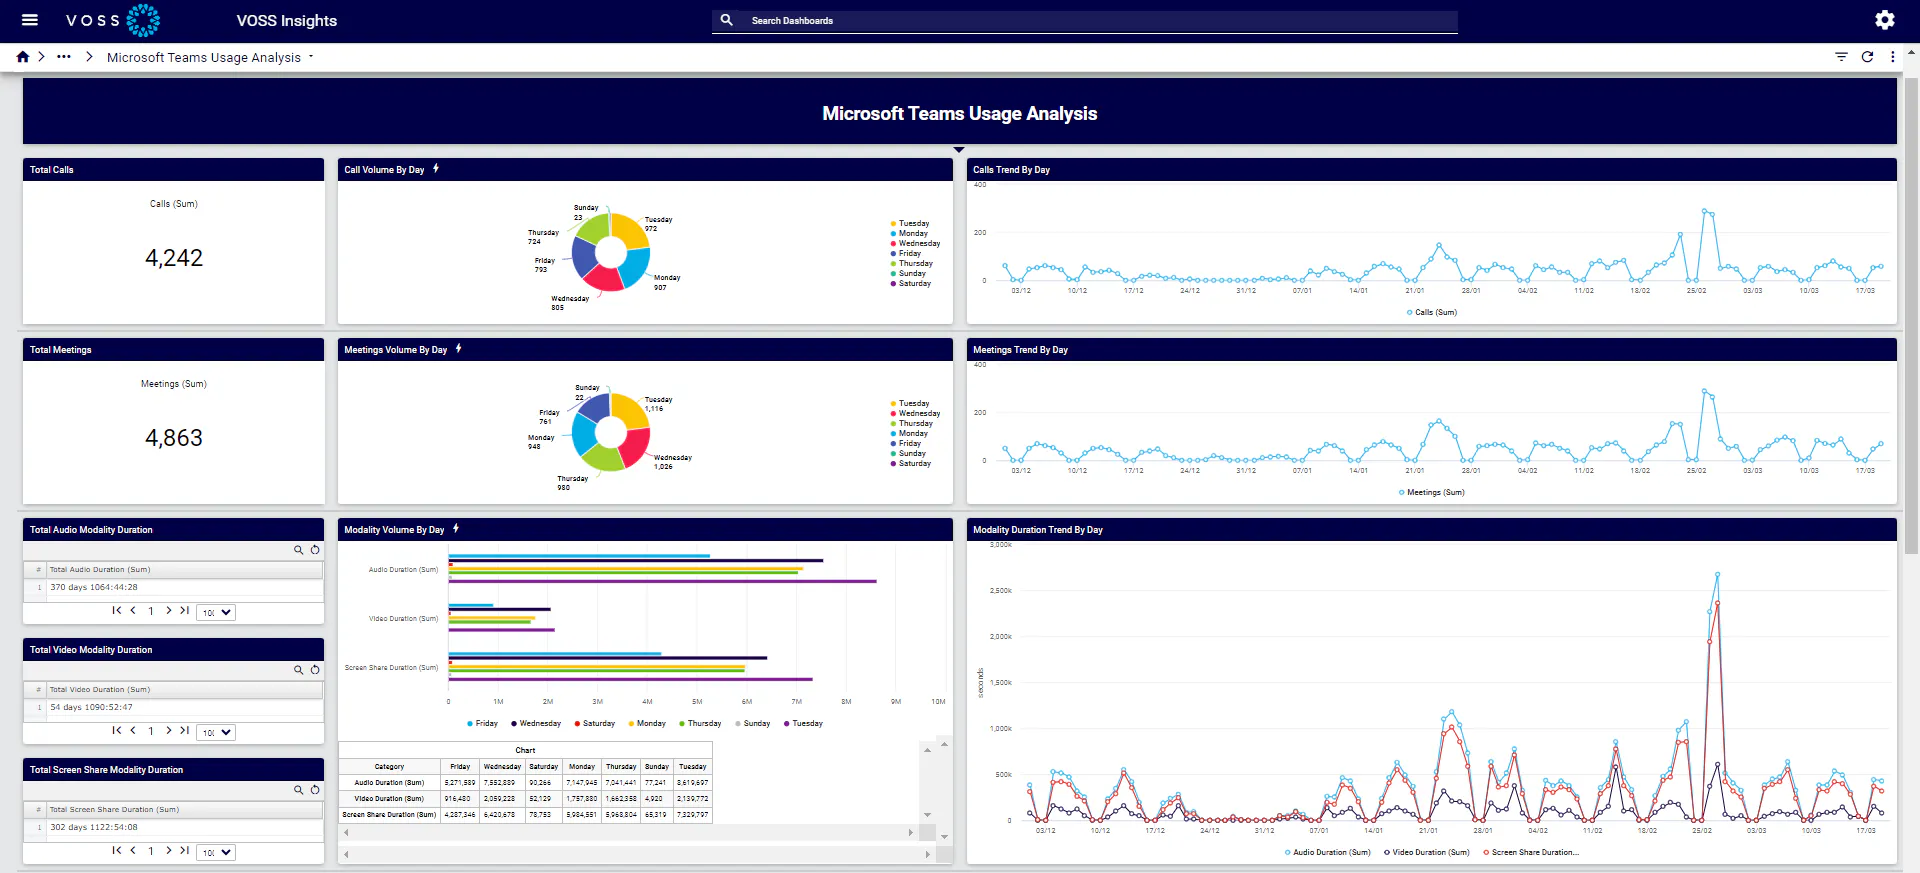This screenshot has width=1920, height=873.
Task: Toggle Tuesday in Call Volume legend
Action: 910,224
